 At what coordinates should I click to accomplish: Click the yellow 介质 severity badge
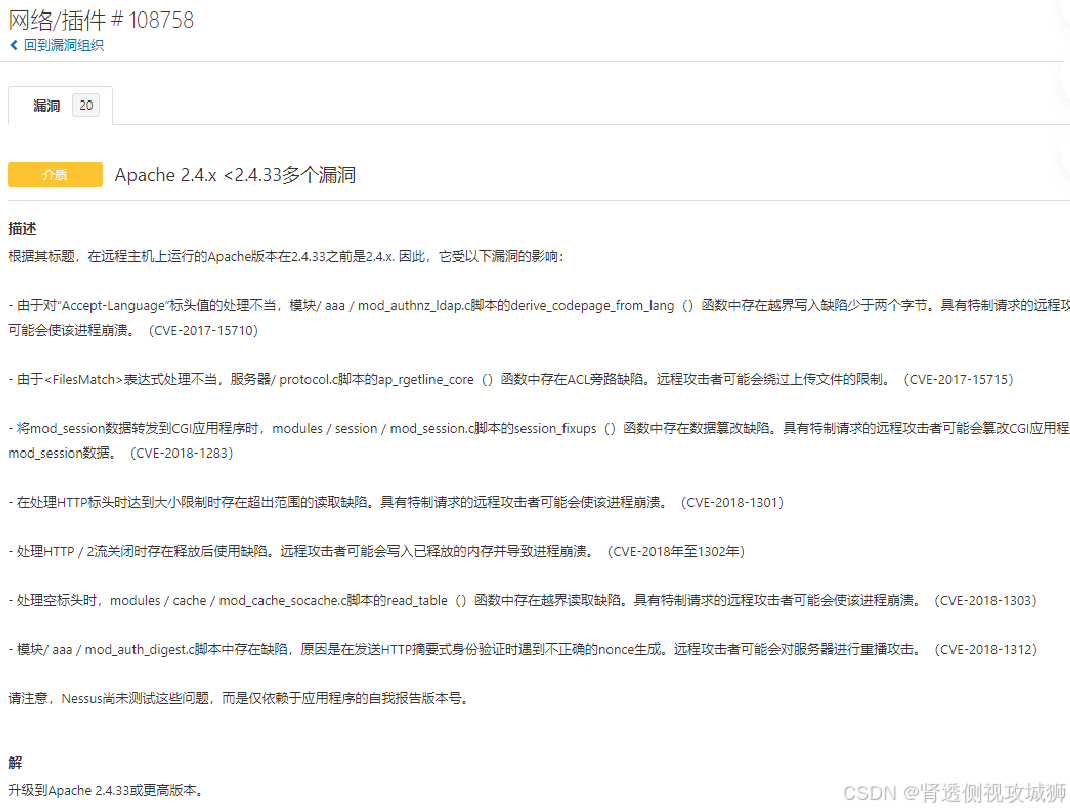click(55, 175)
